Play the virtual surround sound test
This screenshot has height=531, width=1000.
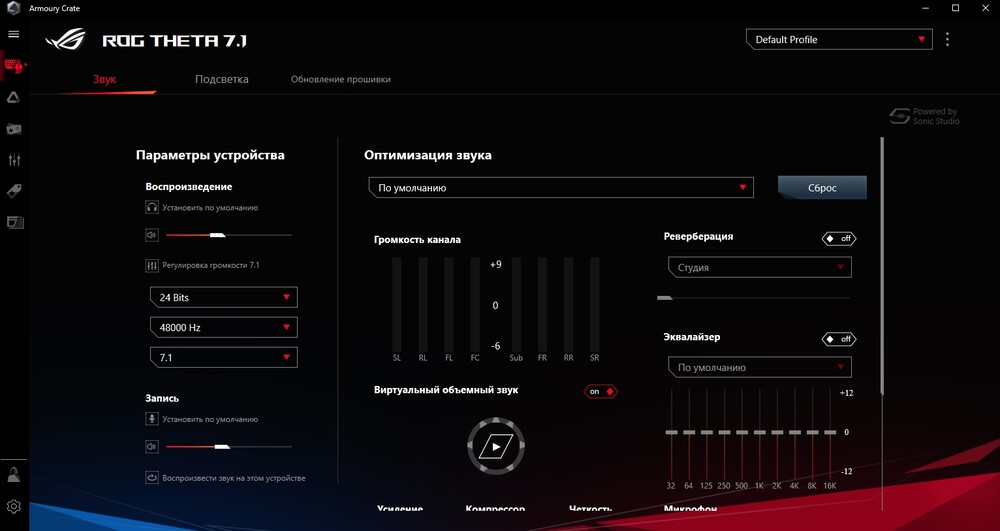(x=496, y=446)
